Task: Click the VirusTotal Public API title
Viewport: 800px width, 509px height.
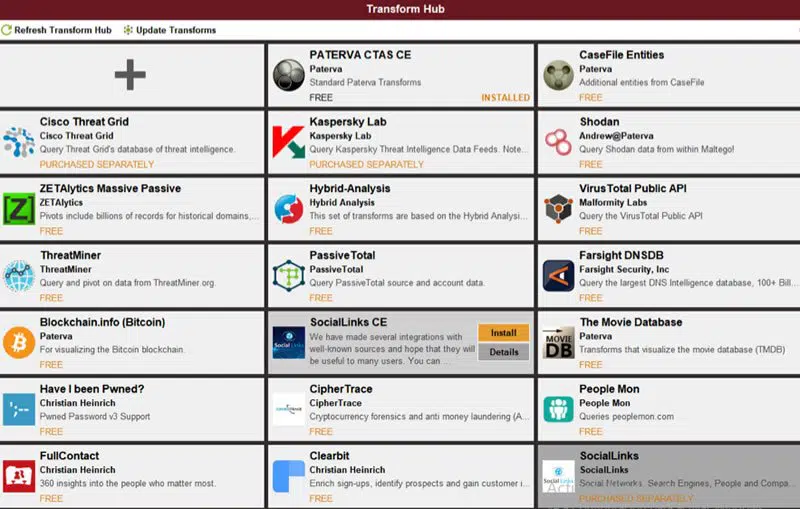Action: pyautogui.click(x=633, y=188)
